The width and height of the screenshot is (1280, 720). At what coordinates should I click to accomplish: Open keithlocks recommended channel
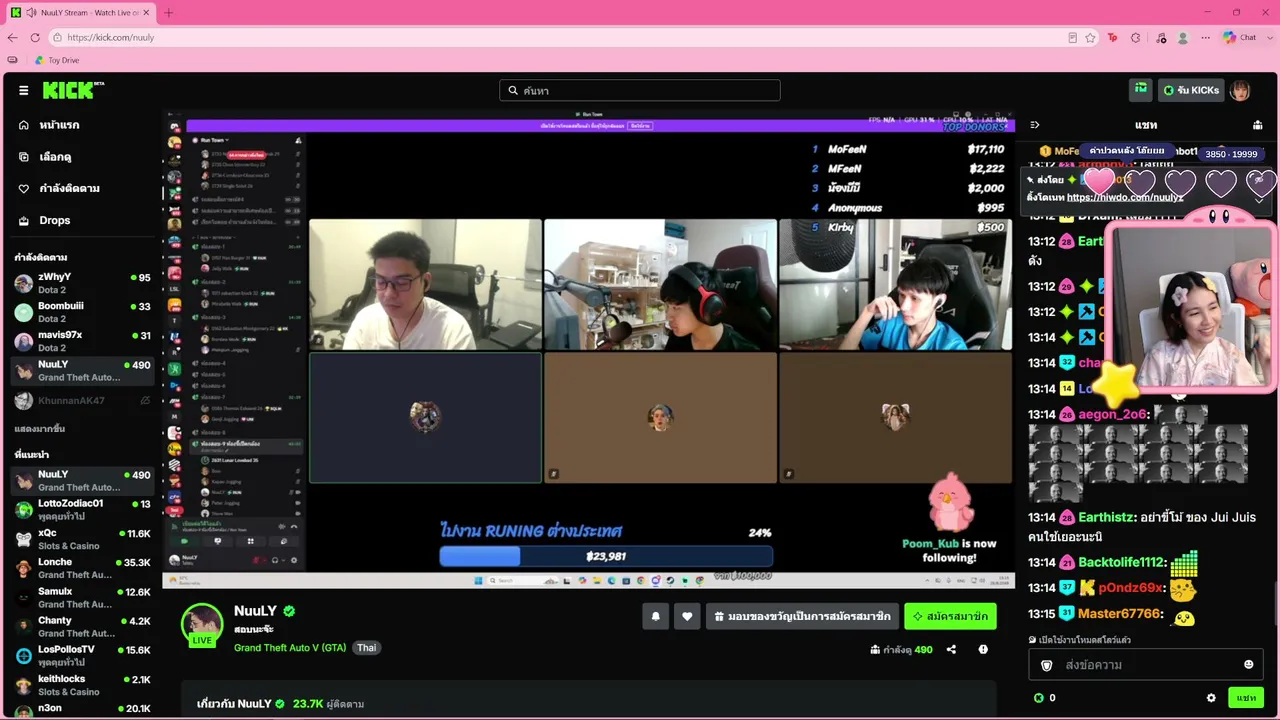coord(84,685)
